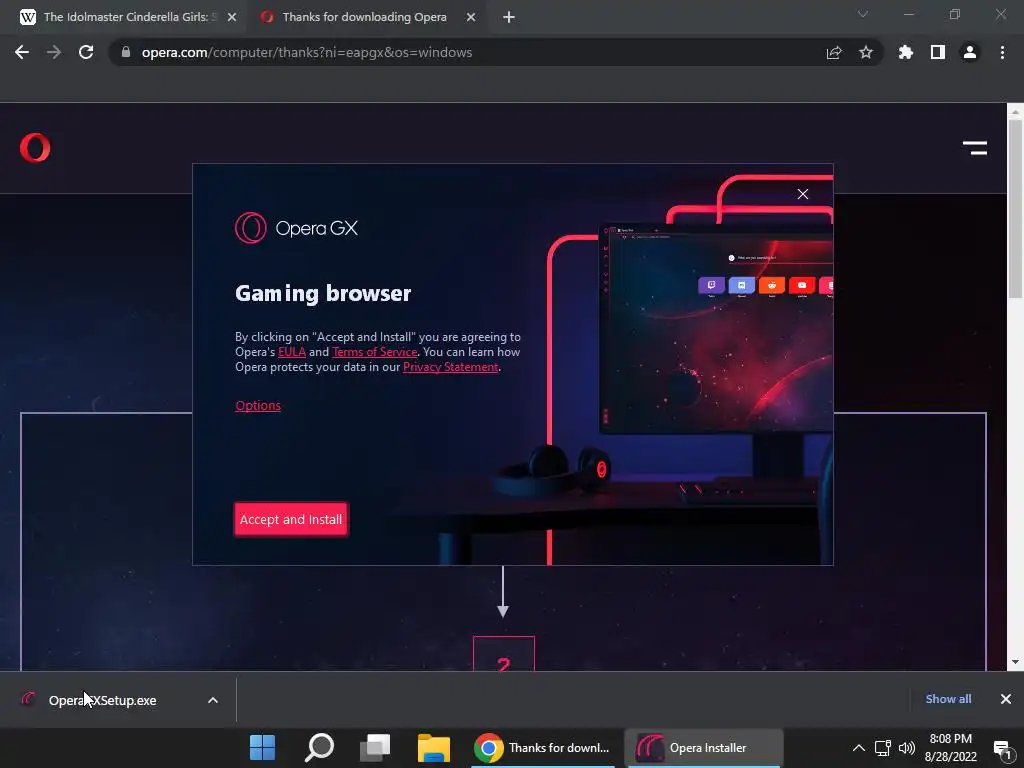Click the page vertical scrollbar thumb

(x=1016, y=209)
